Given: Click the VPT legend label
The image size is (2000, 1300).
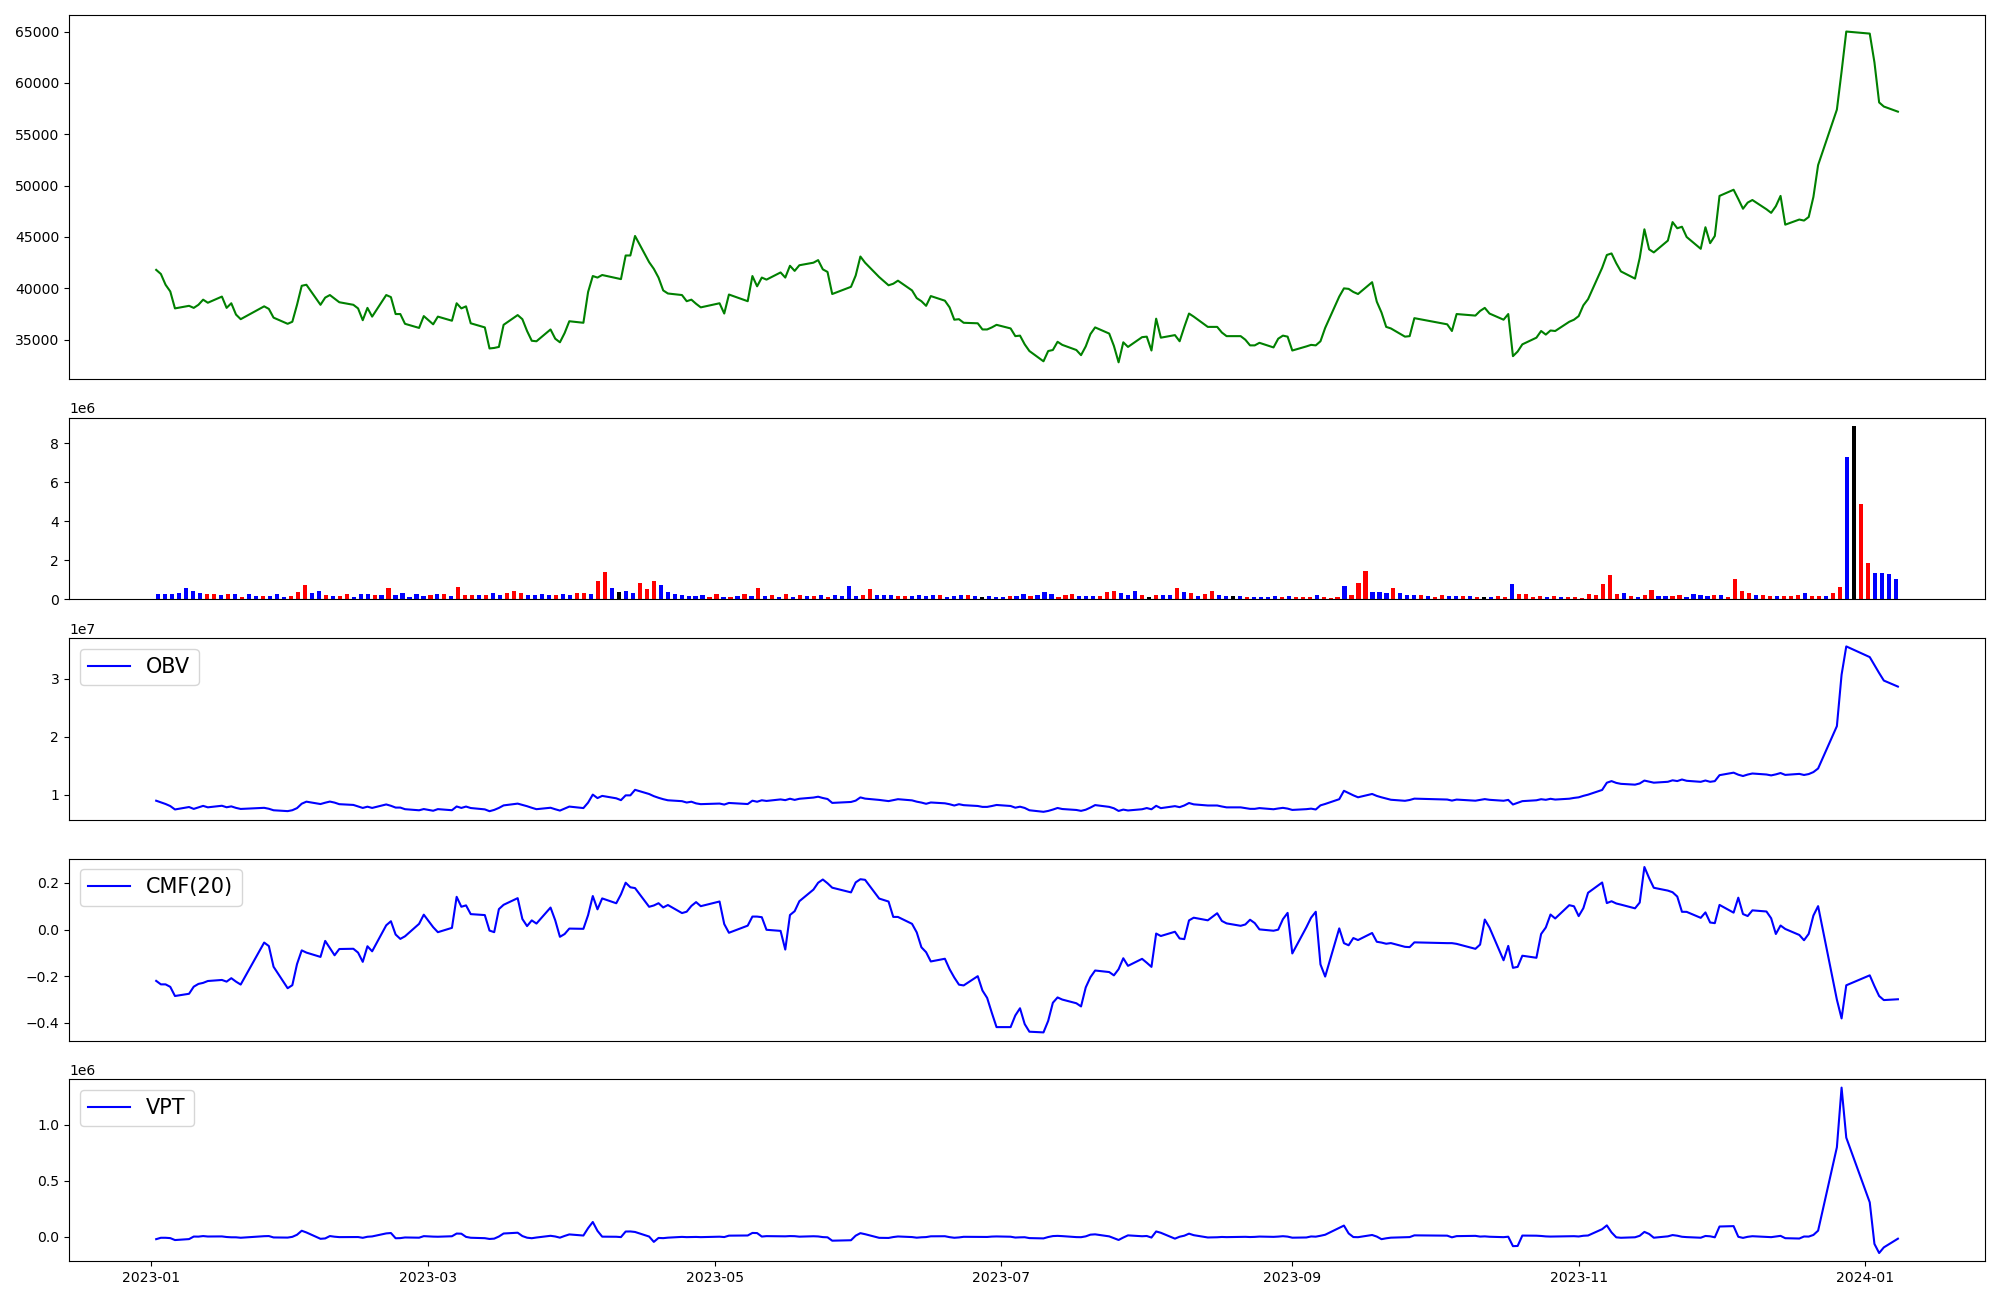Looking at the screenshot, I should (x=165, y=1107).
